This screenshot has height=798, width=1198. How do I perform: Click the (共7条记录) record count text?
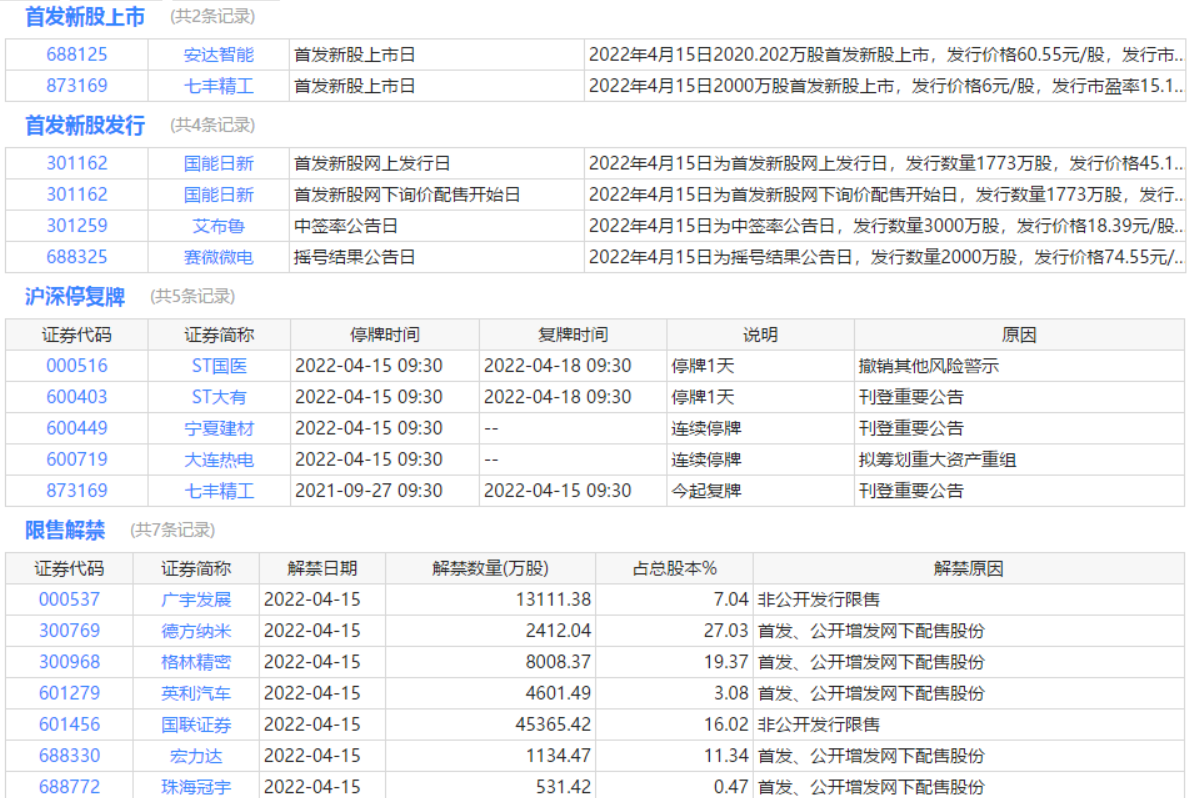tap(173, 530)
